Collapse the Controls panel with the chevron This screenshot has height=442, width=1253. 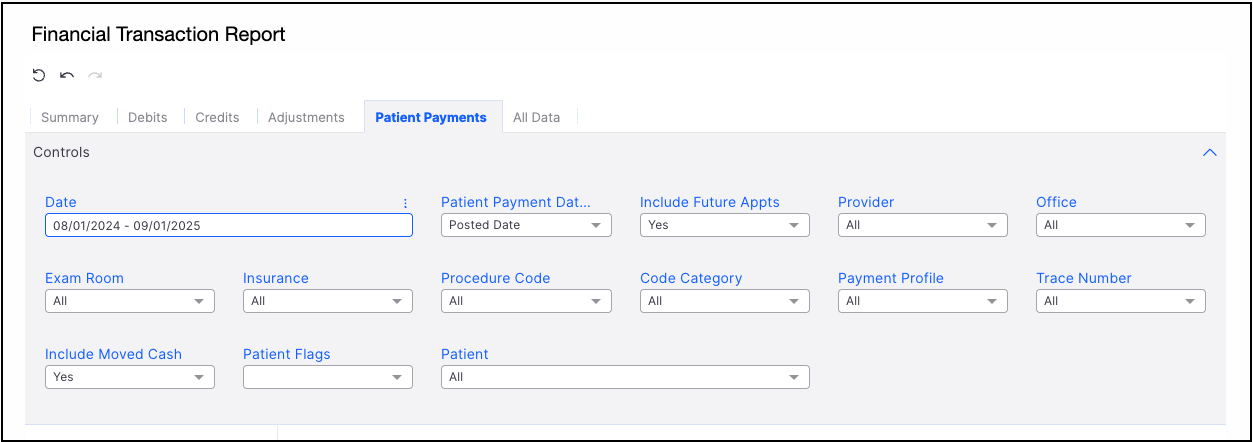tap(1209, 153)
